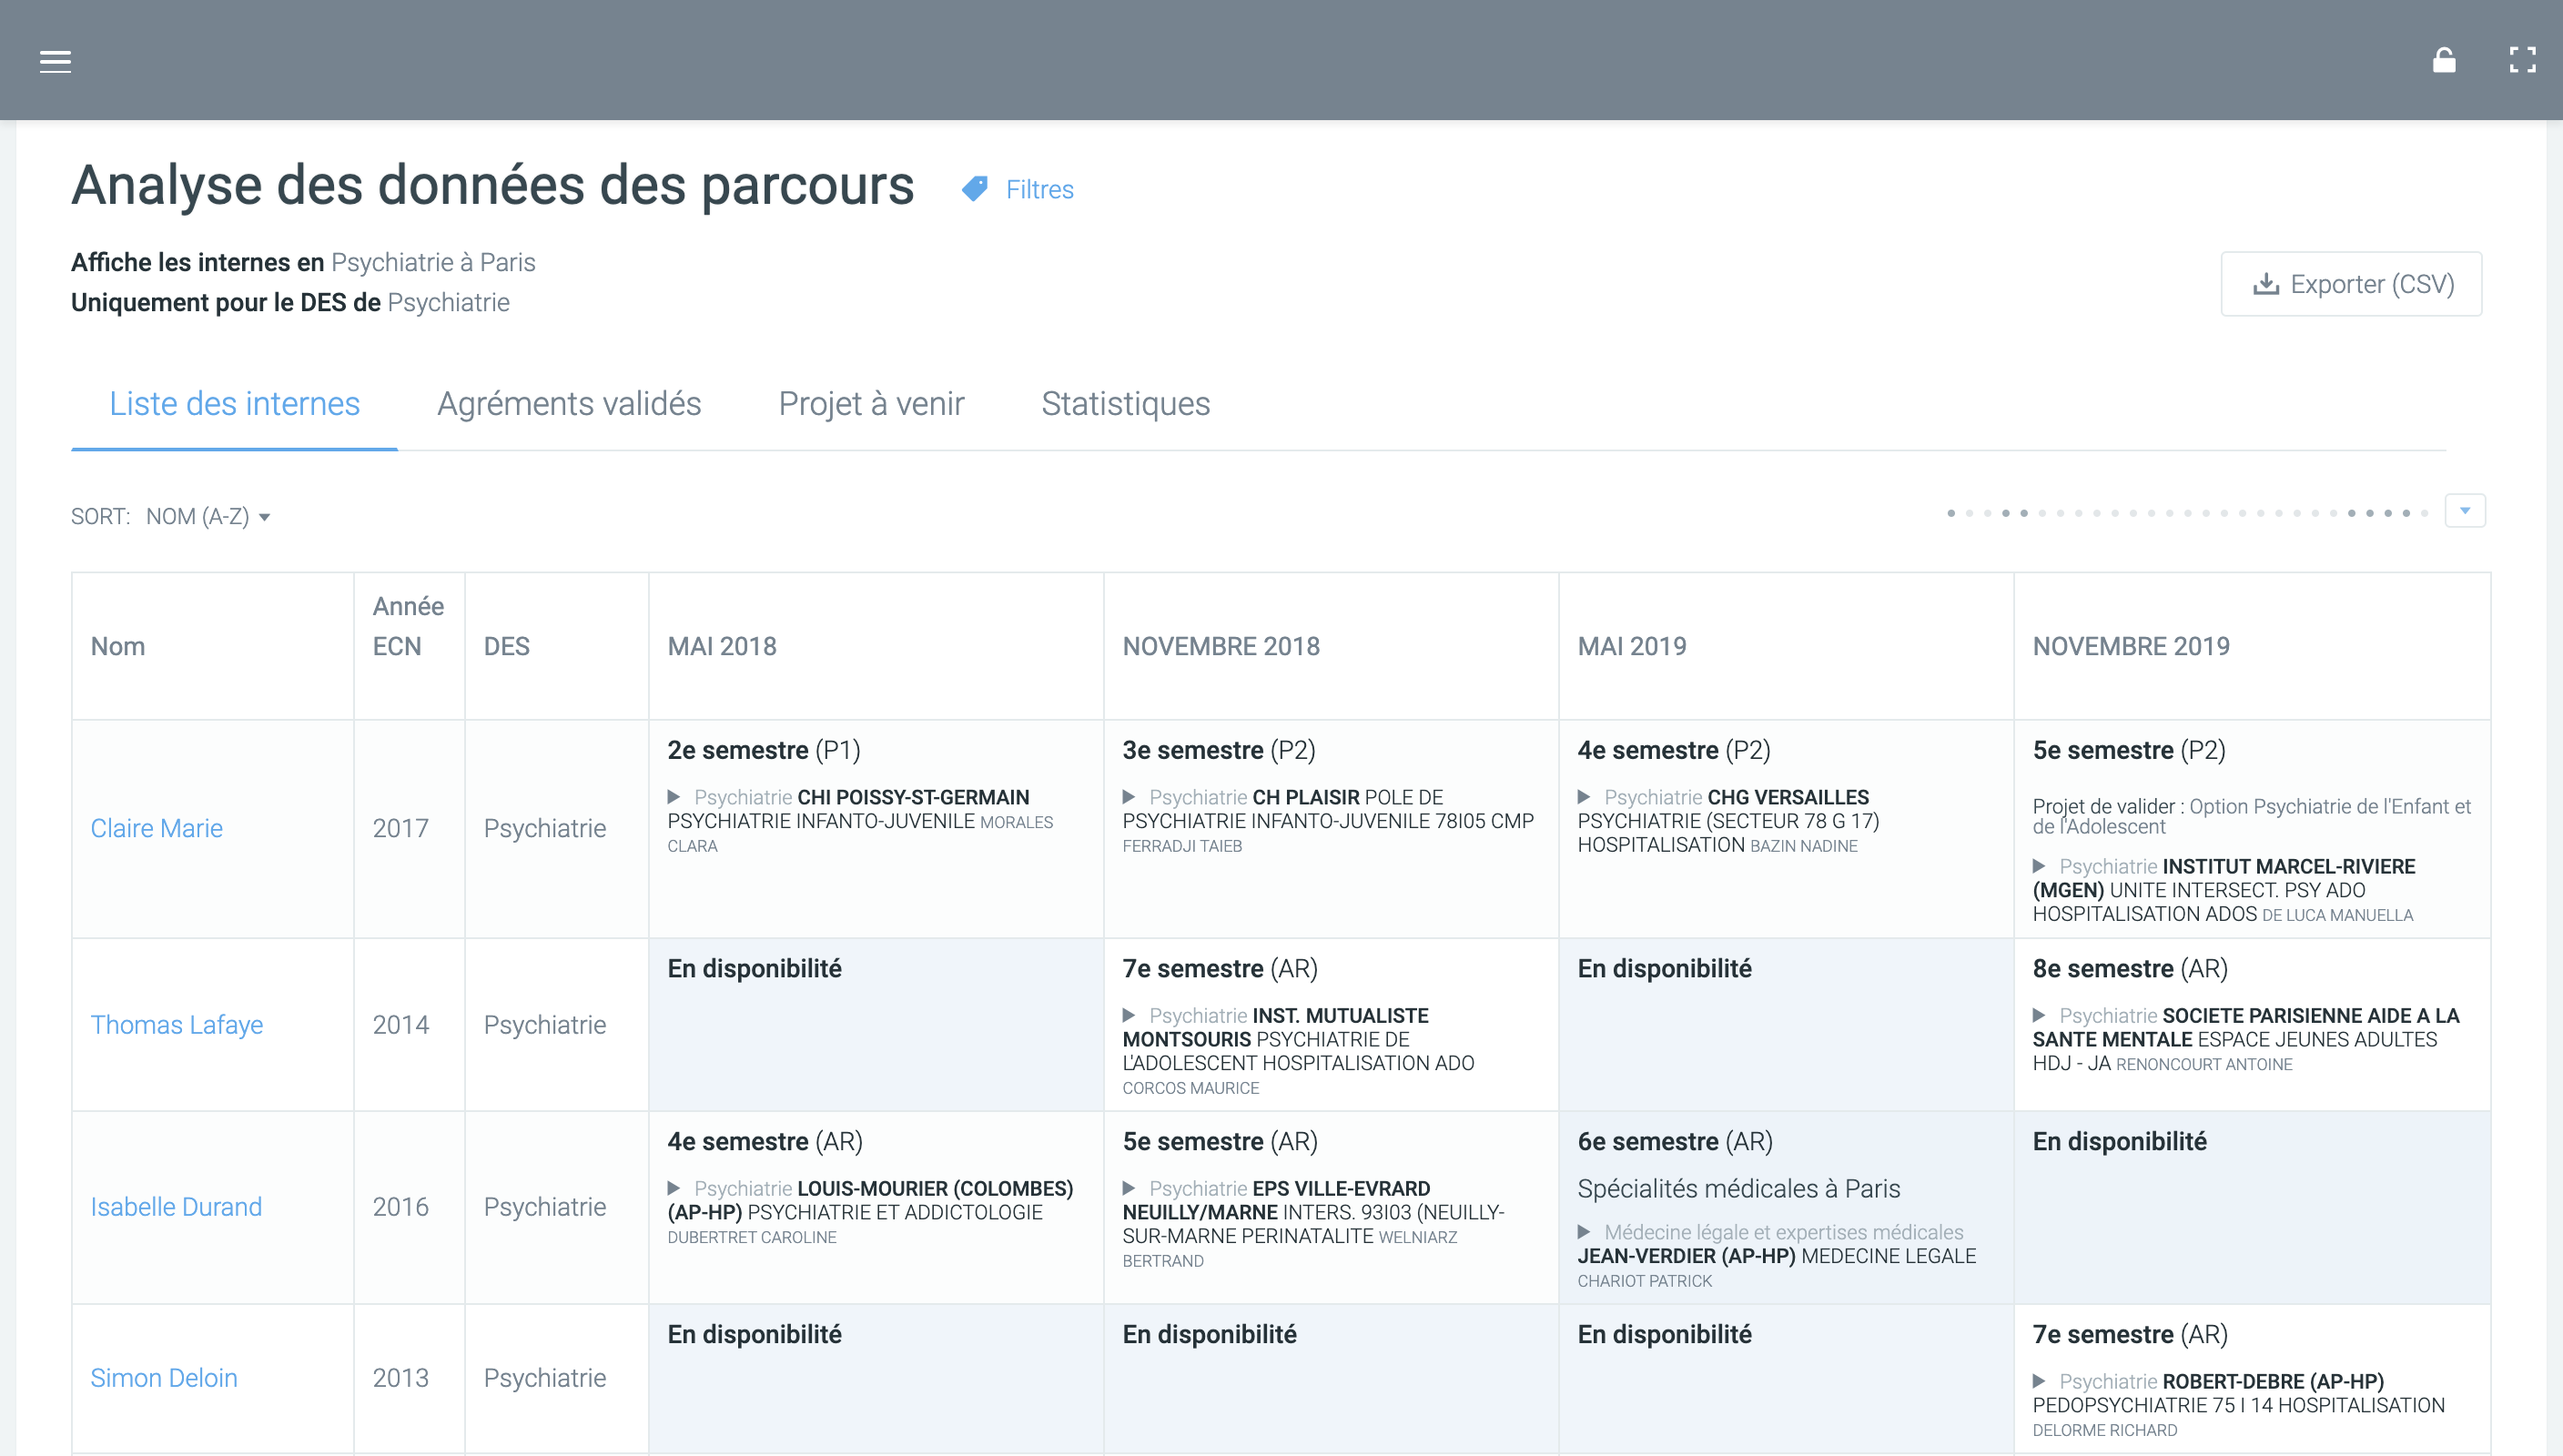Expand CH PLAISIR stage details

click(x=1129, y=797)
